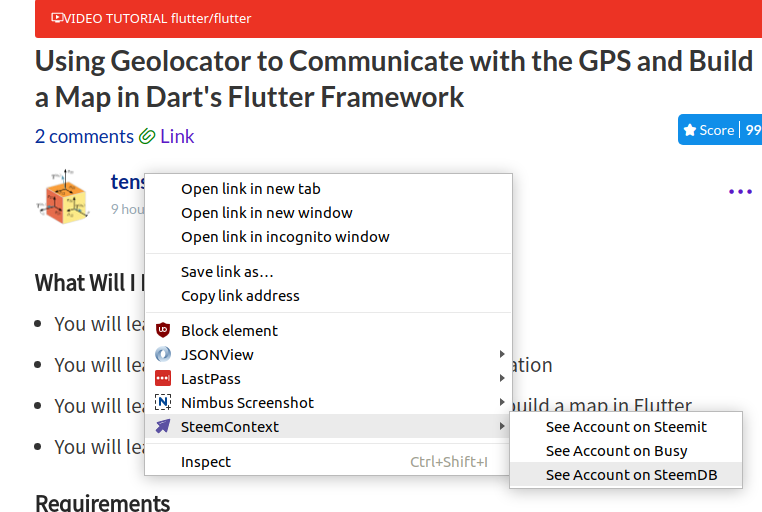
Task: Select Inspect from context menu
Action: [x=328, y=461]
